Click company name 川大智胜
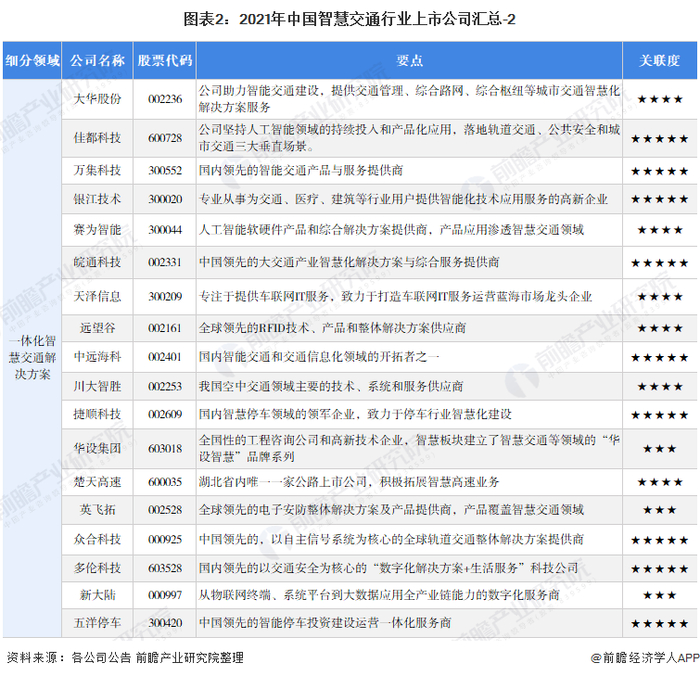700x677 pixels. [97, 386]
